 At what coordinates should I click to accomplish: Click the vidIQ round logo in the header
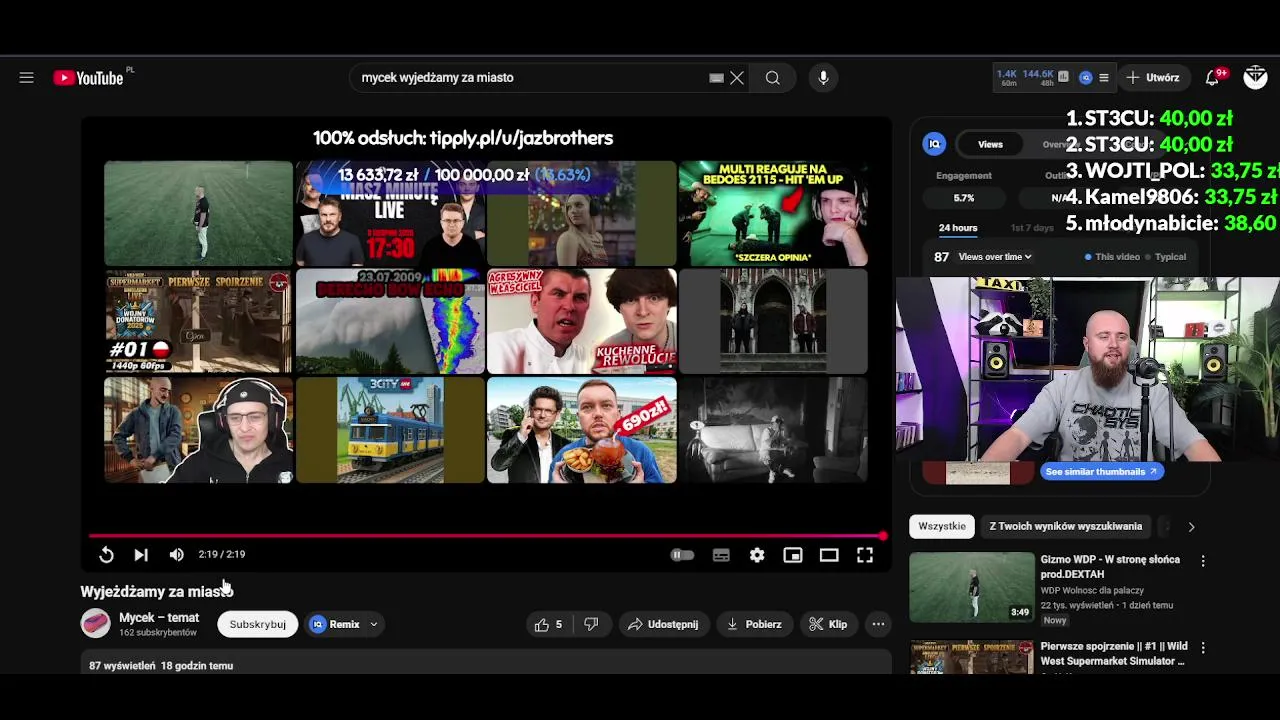[x=1085, y=77]
